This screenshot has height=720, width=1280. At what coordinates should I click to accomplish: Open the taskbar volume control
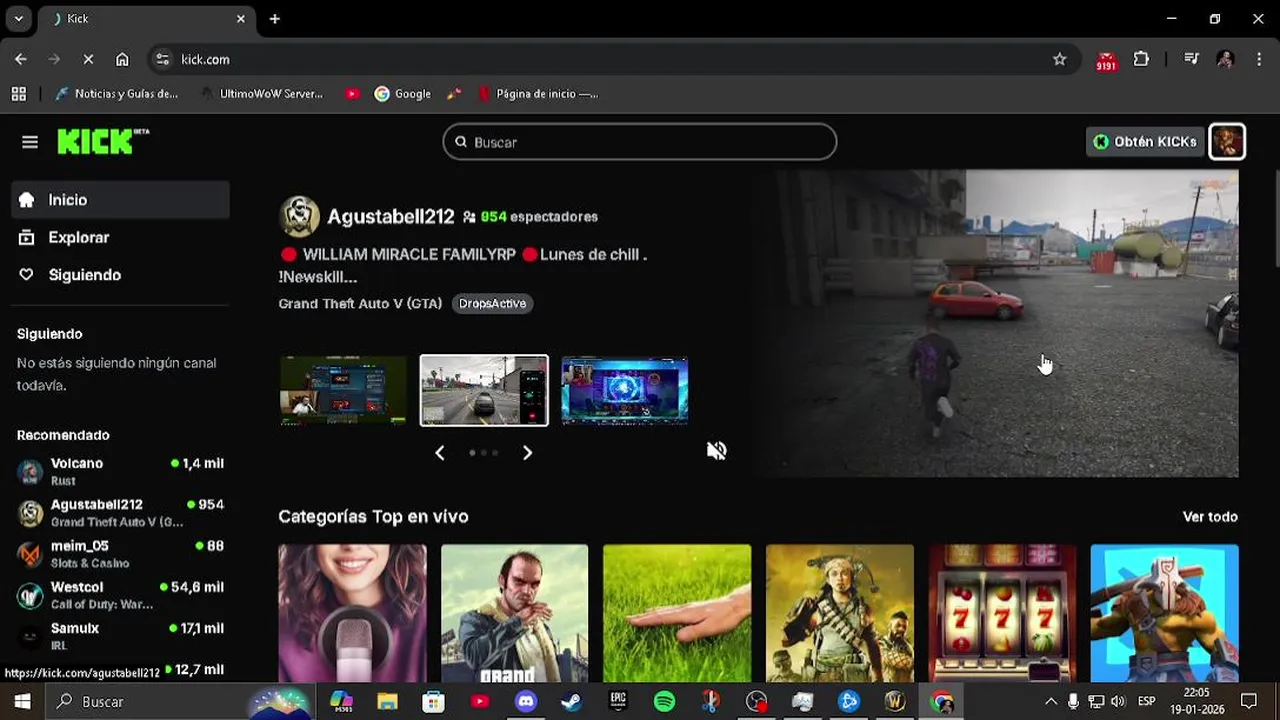1118,702
